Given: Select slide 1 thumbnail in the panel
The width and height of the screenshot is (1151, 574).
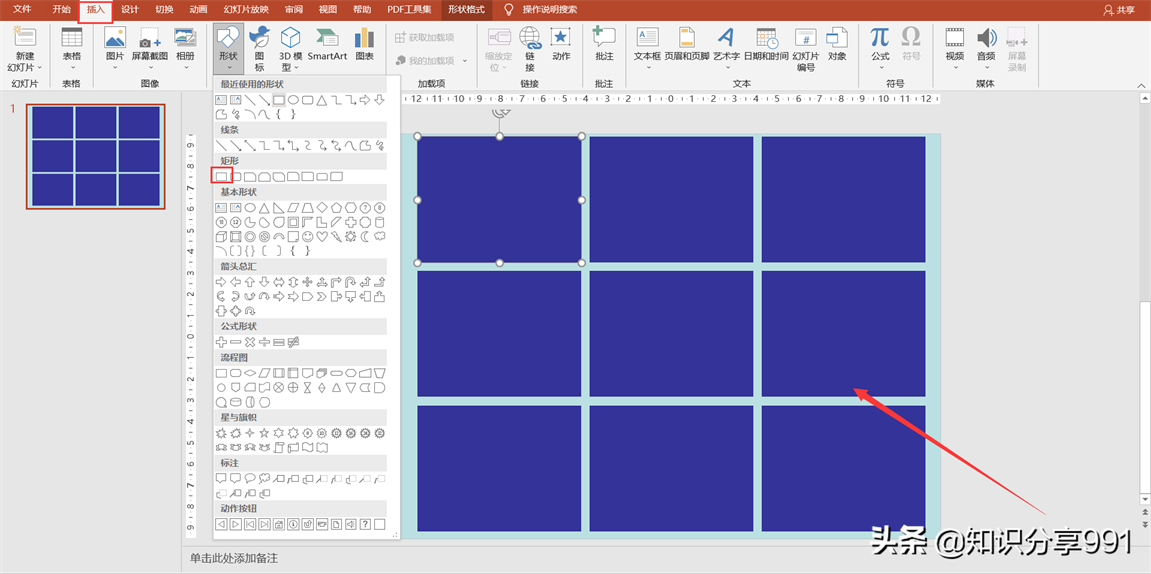Looking at the screenshot, I should pyautogui.click(x=96, y=157).
